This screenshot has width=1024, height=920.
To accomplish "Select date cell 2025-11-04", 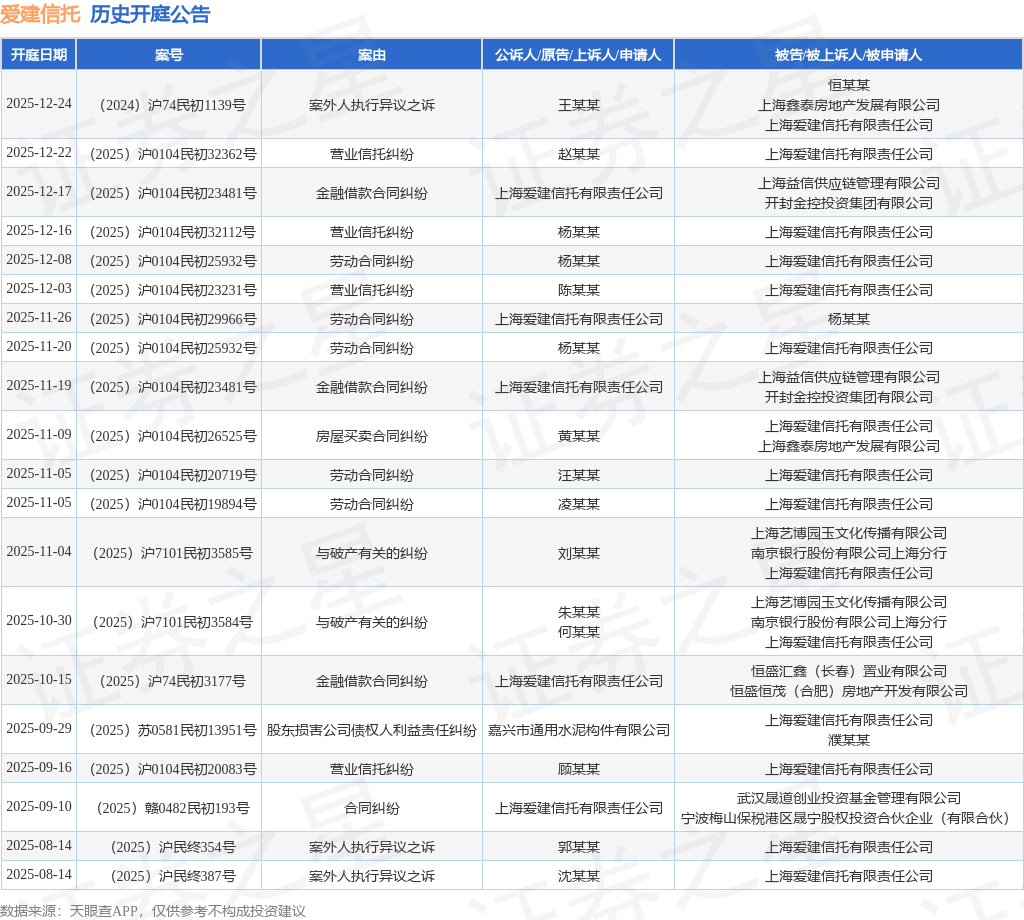I will pos(39,552).
